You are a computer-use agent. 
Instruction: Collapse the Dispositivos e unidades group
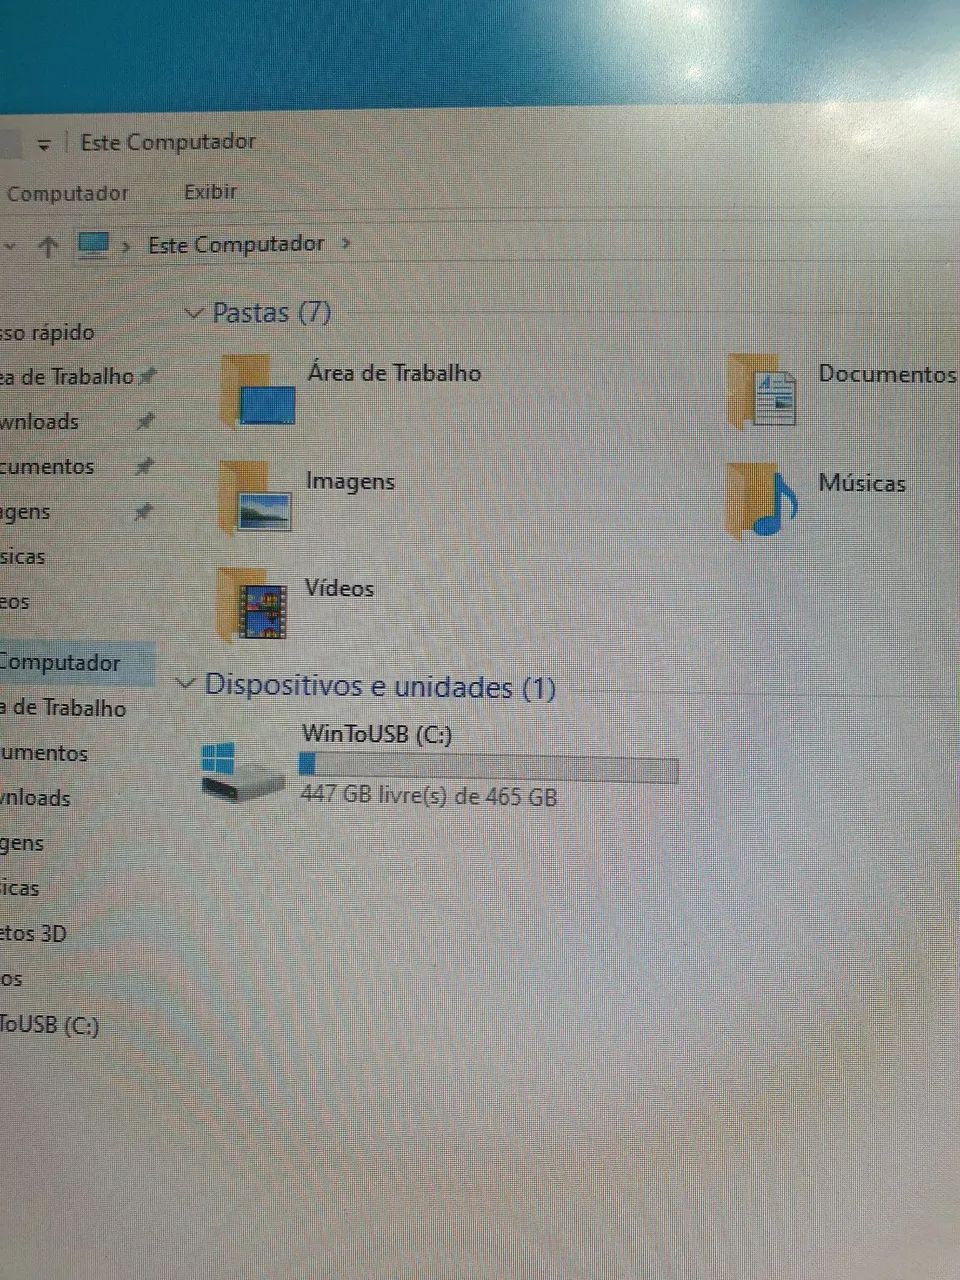pyautogui.click(x=185, y=684)
